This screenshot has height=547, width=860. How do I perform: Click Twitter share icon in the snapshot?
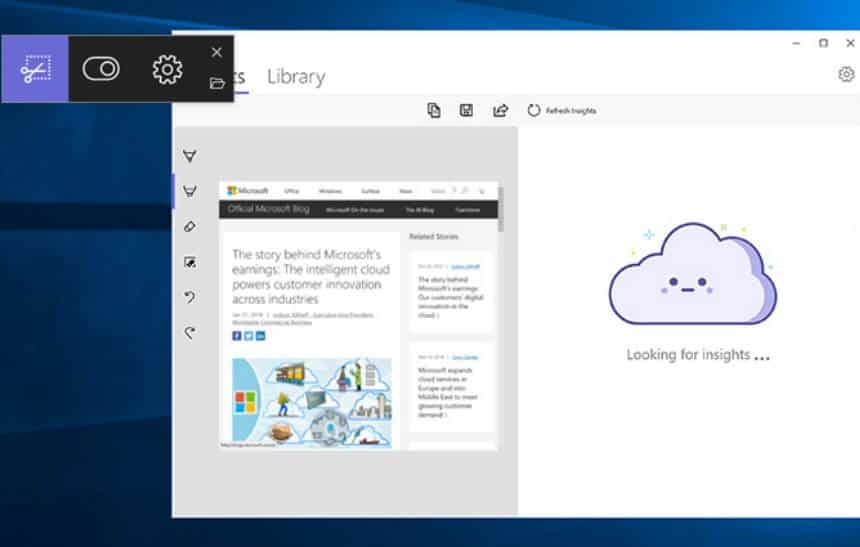(x=248, y=336)
